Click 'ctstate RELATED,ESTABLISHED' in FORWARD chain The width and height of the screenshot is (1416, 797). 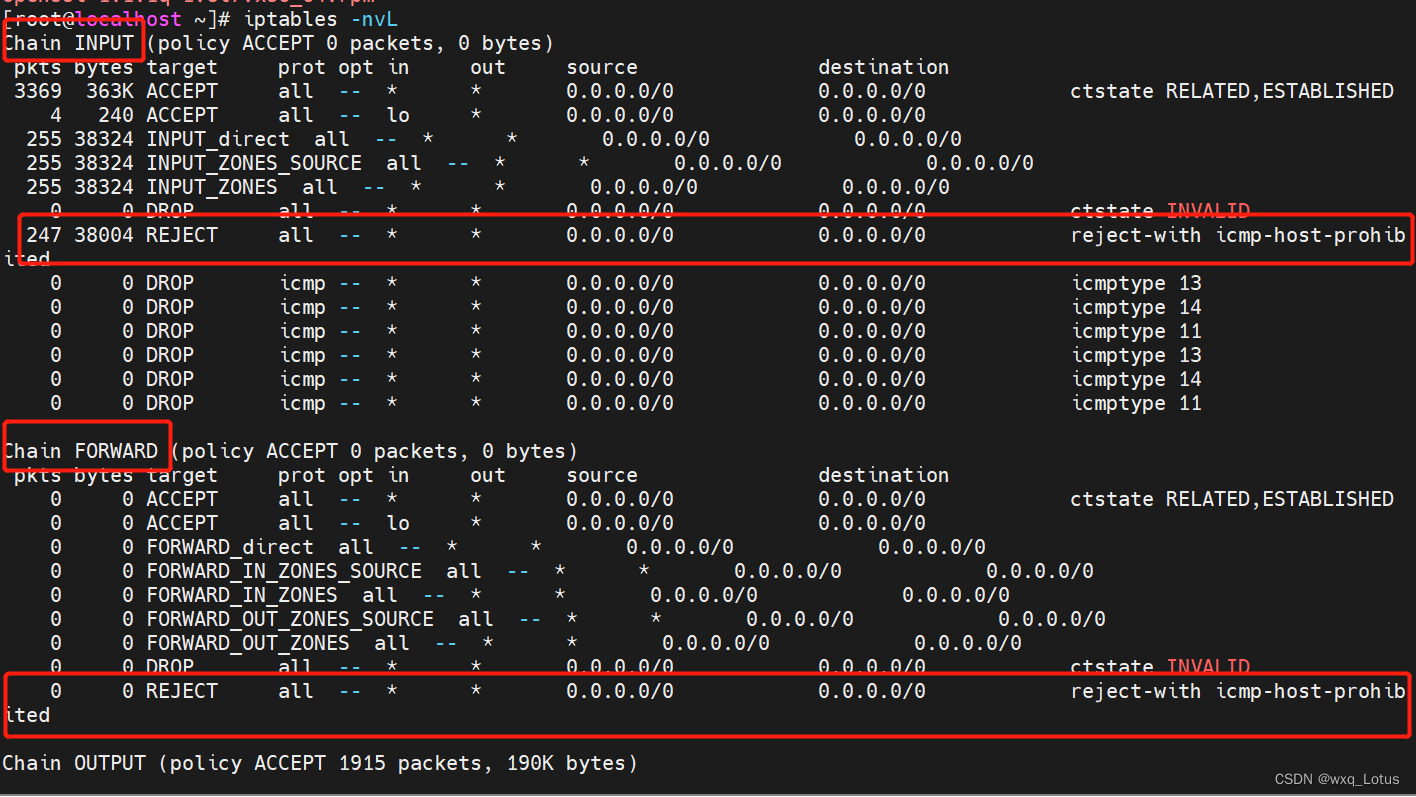pyautogui.click(x=1232, y=499)
